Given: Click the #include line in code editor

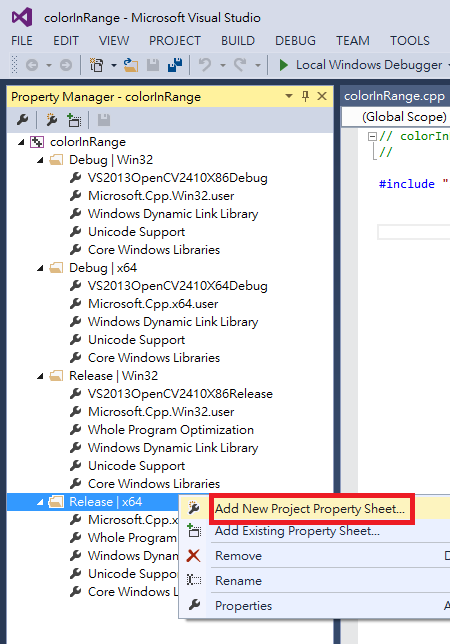Looking at the screenshot, I should [x=413, y=184].
